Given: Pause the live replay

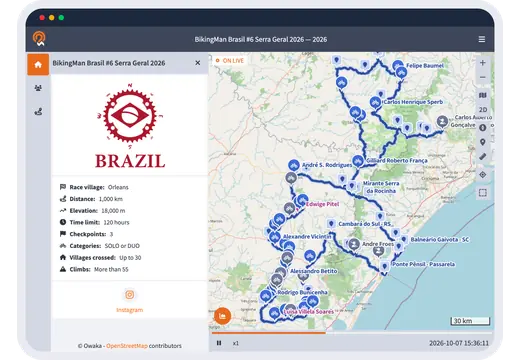Looking at the screenshot, I should coord(219,343).
